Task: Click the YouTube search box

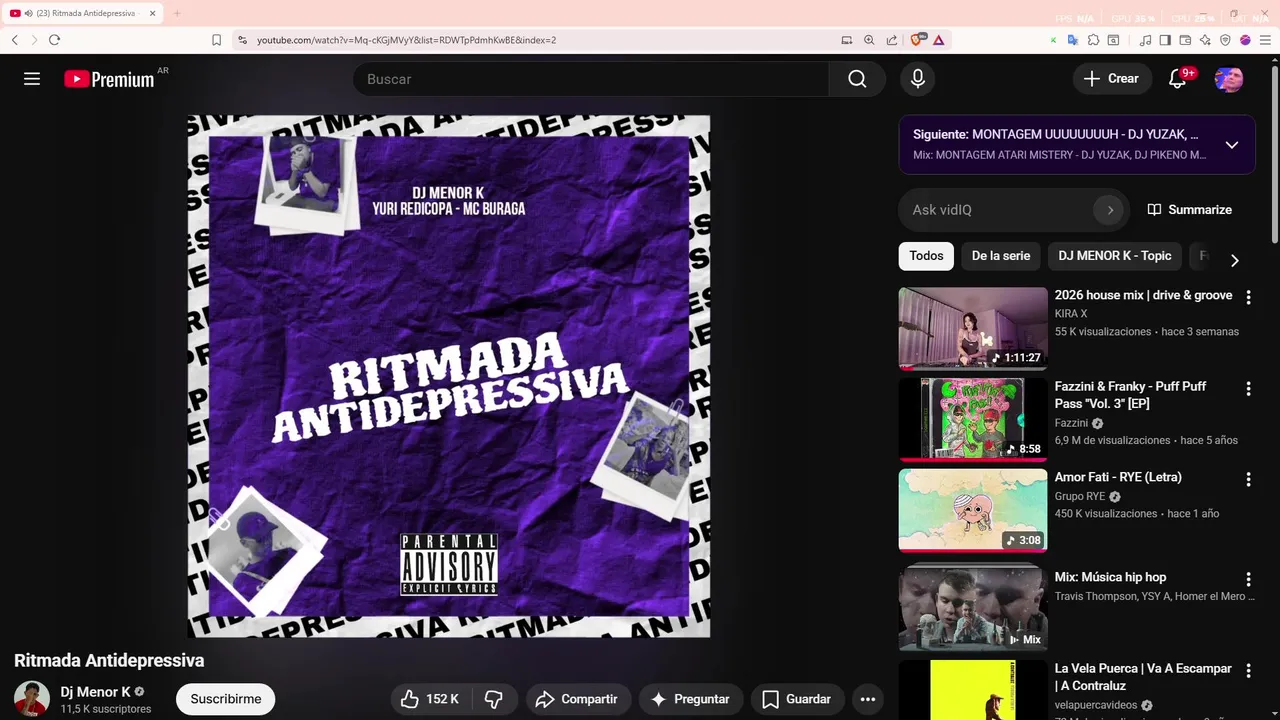Action: point(590,79)
